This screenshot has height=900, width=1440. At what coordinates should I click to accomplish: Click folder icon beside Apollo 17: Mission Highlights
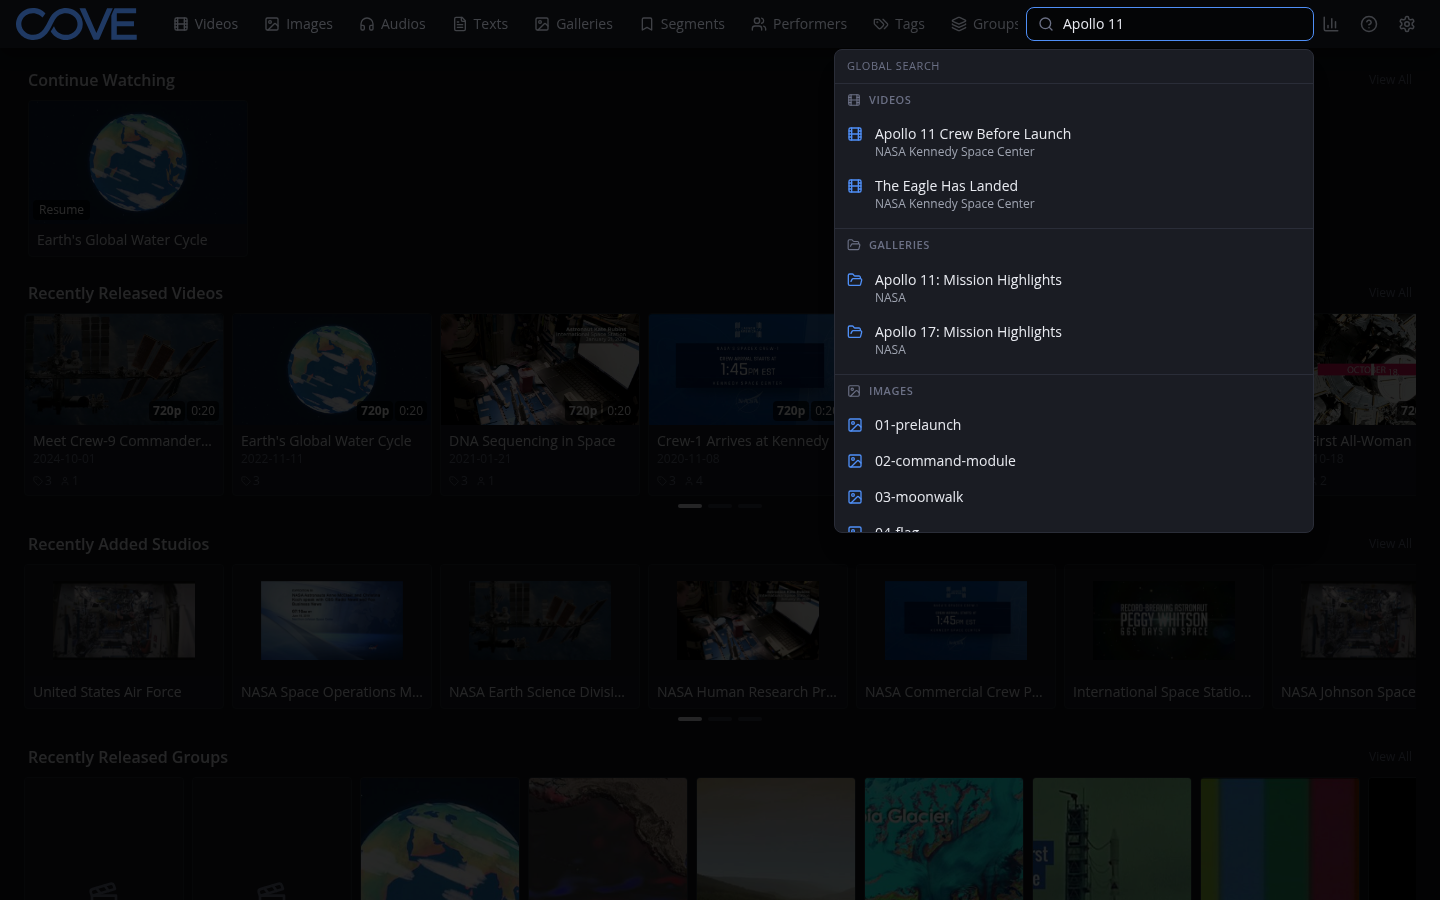[x=855, y=332]
